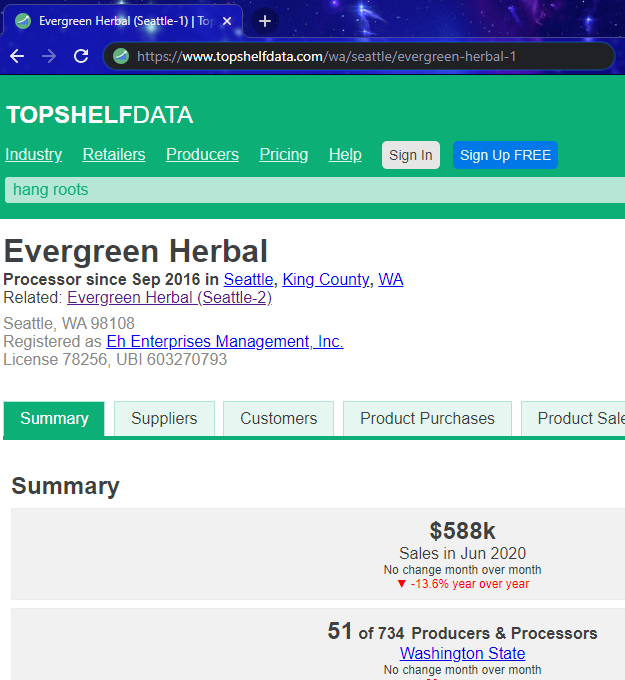Click the 'Summary' section heading
Viewport: 625px width, 680px height.
(65, 486)
